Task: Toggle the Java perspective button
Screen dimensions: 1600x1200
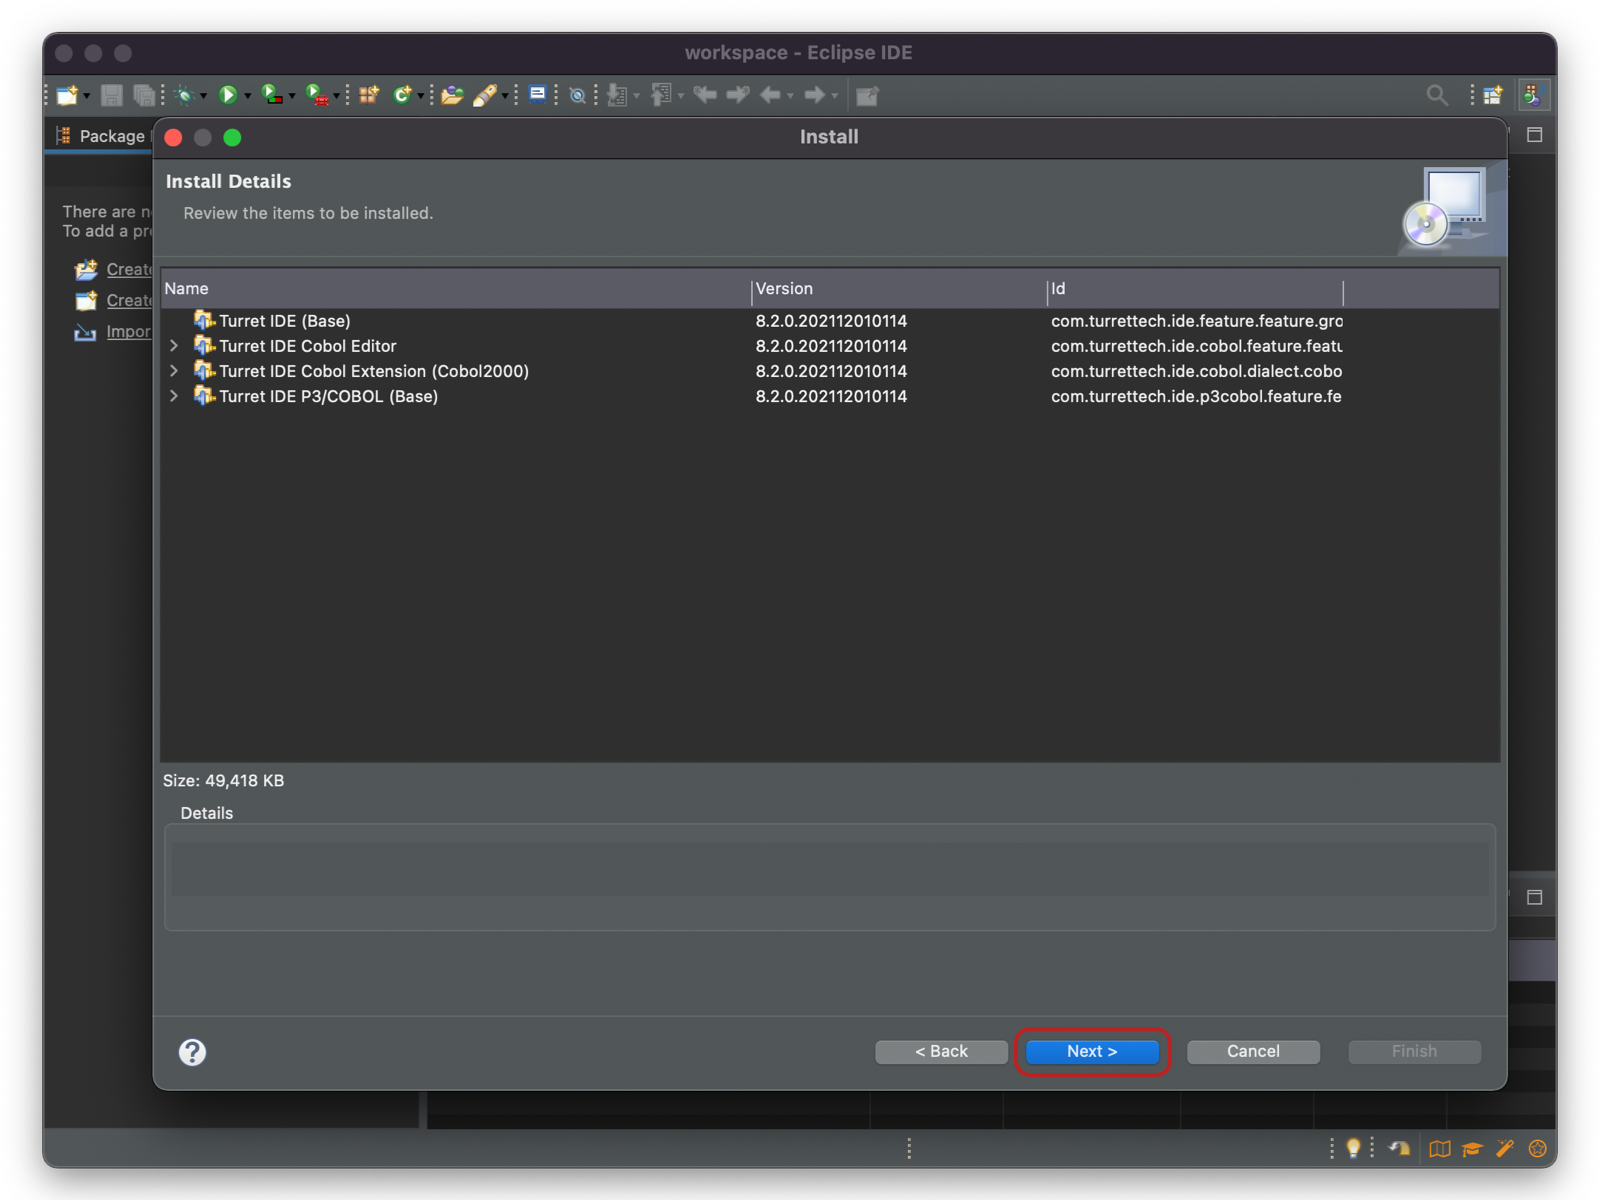Action: (x=1533, y=95)
